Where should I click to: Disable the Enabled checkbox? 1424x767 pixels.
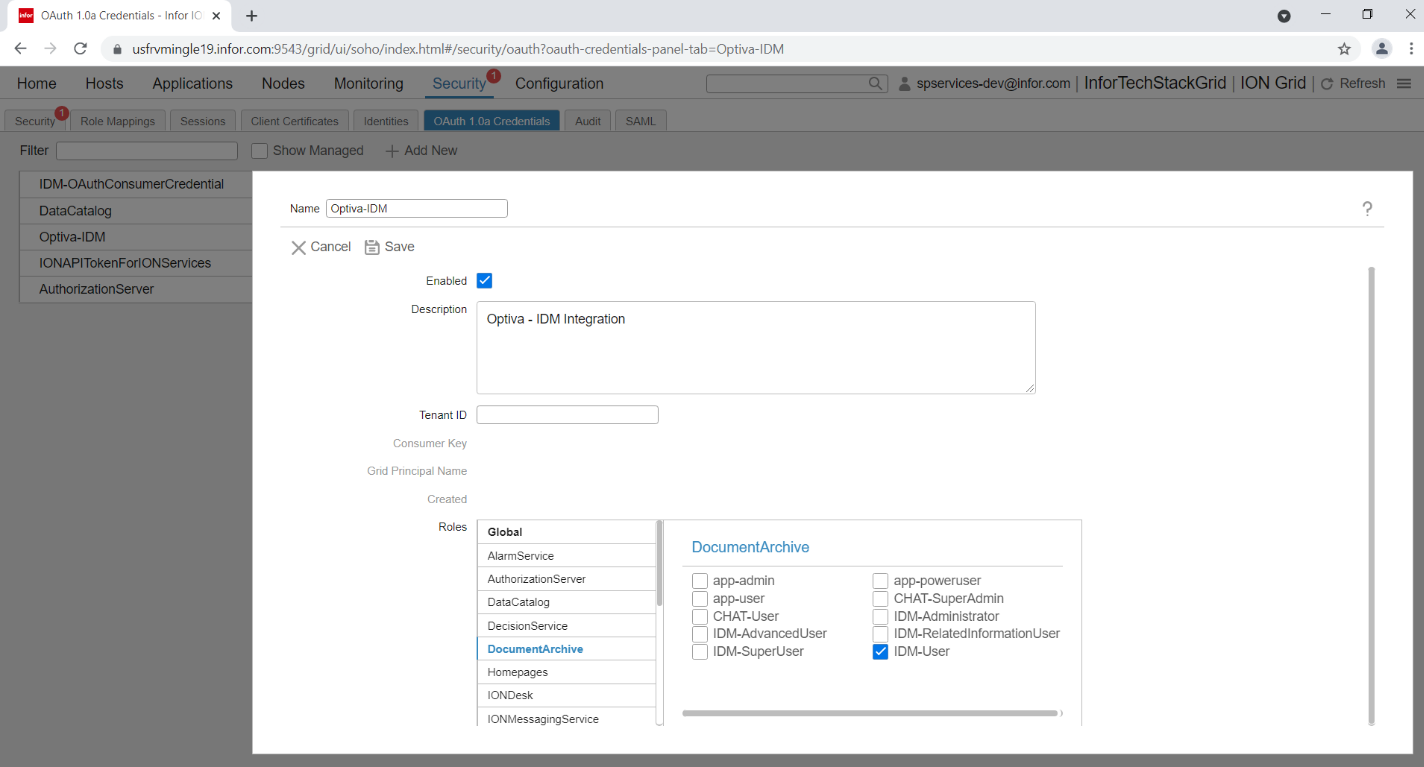tap(484, 280)
